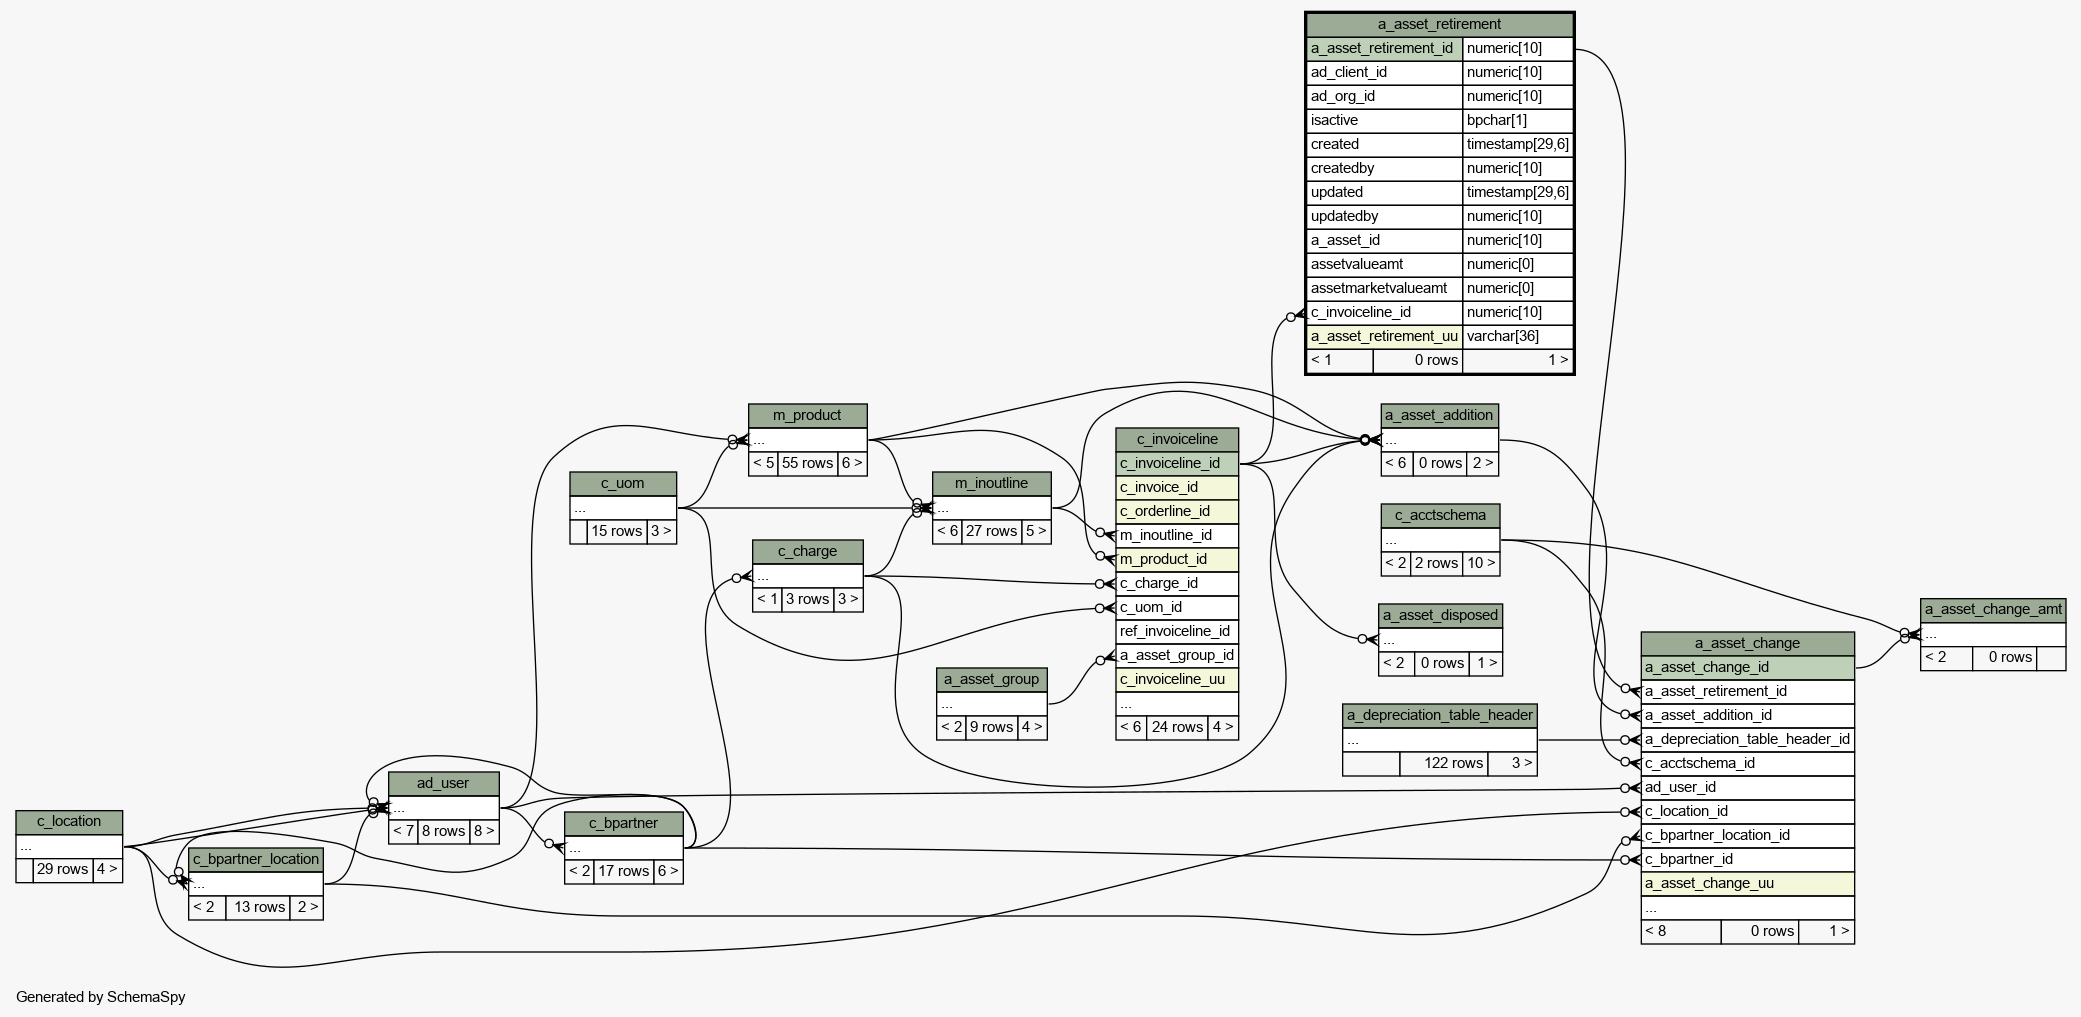Open the c_location table title
Image resolution: width=2081 pixels, height=1017 pixels.
[69, 821]
